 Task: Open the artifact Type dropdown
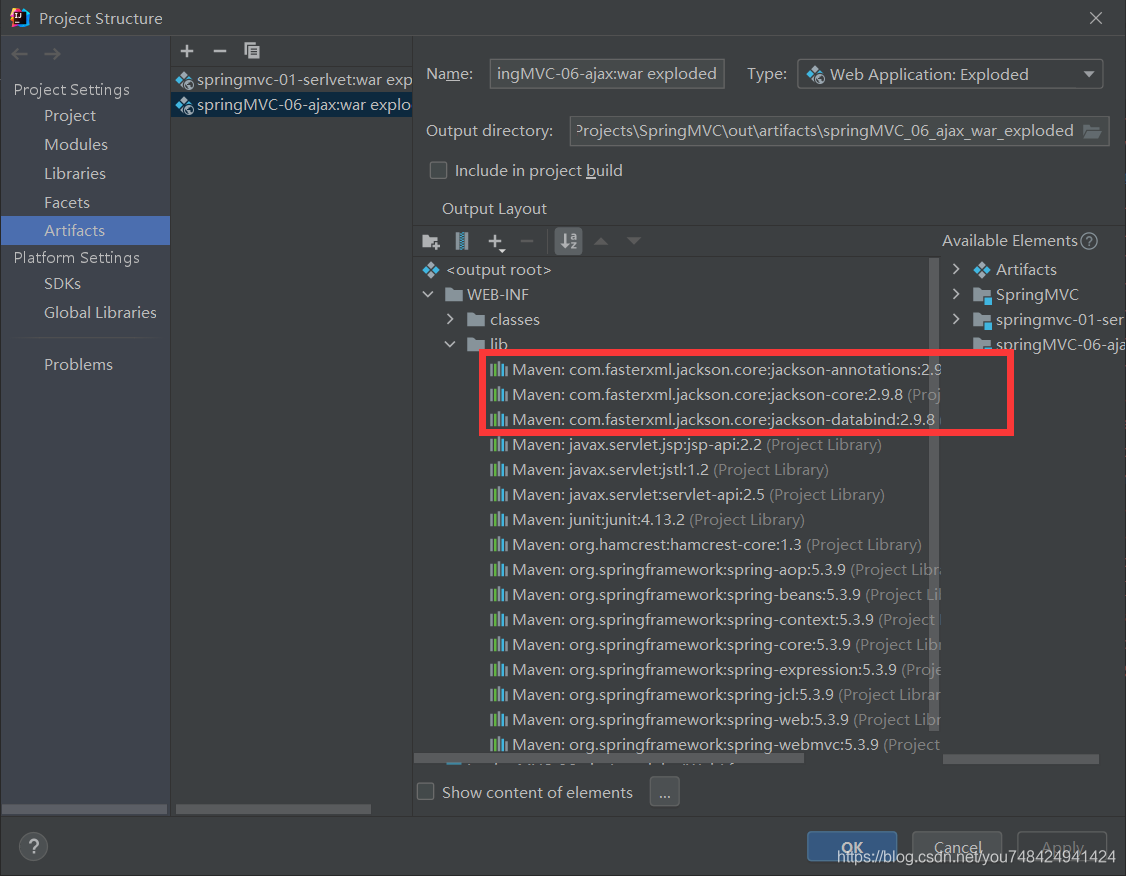[950, 74]
